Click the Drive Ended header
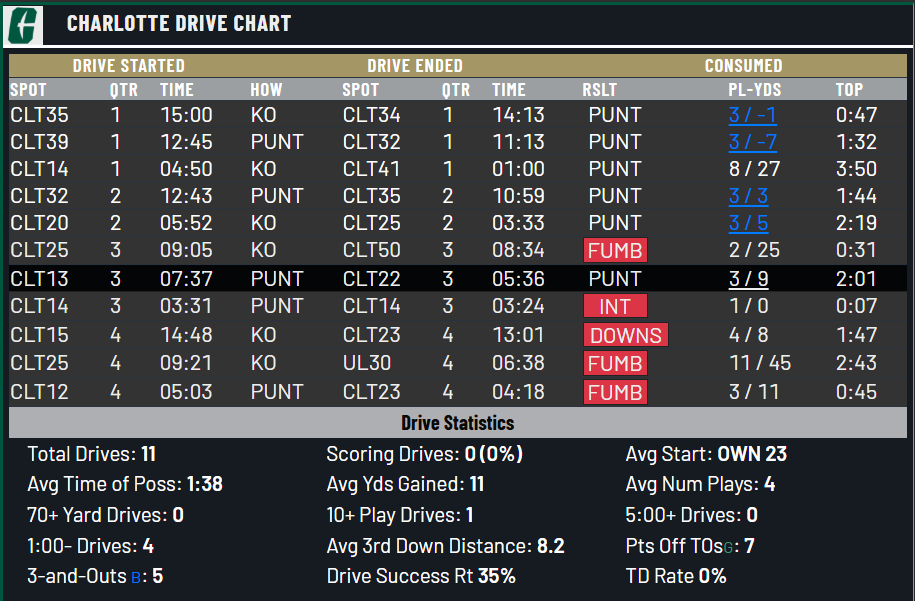 (415, 66)
